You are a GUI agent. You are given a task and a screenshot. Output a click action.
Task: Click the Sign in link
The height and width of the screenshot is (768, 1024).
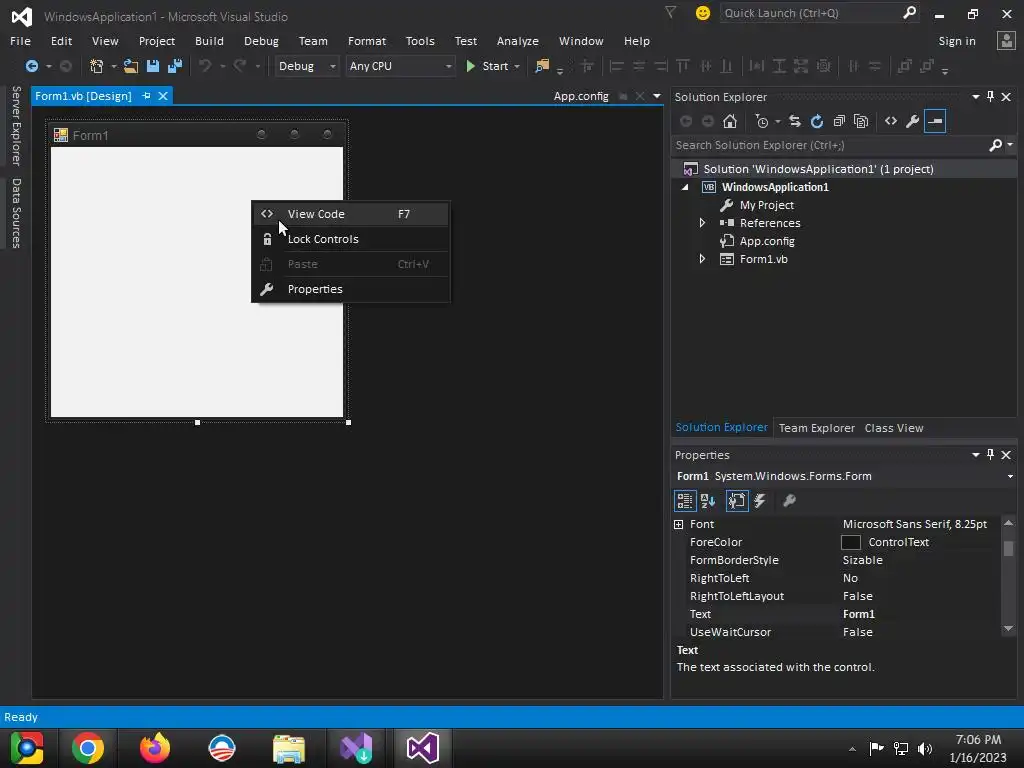(x=957, y=40)
